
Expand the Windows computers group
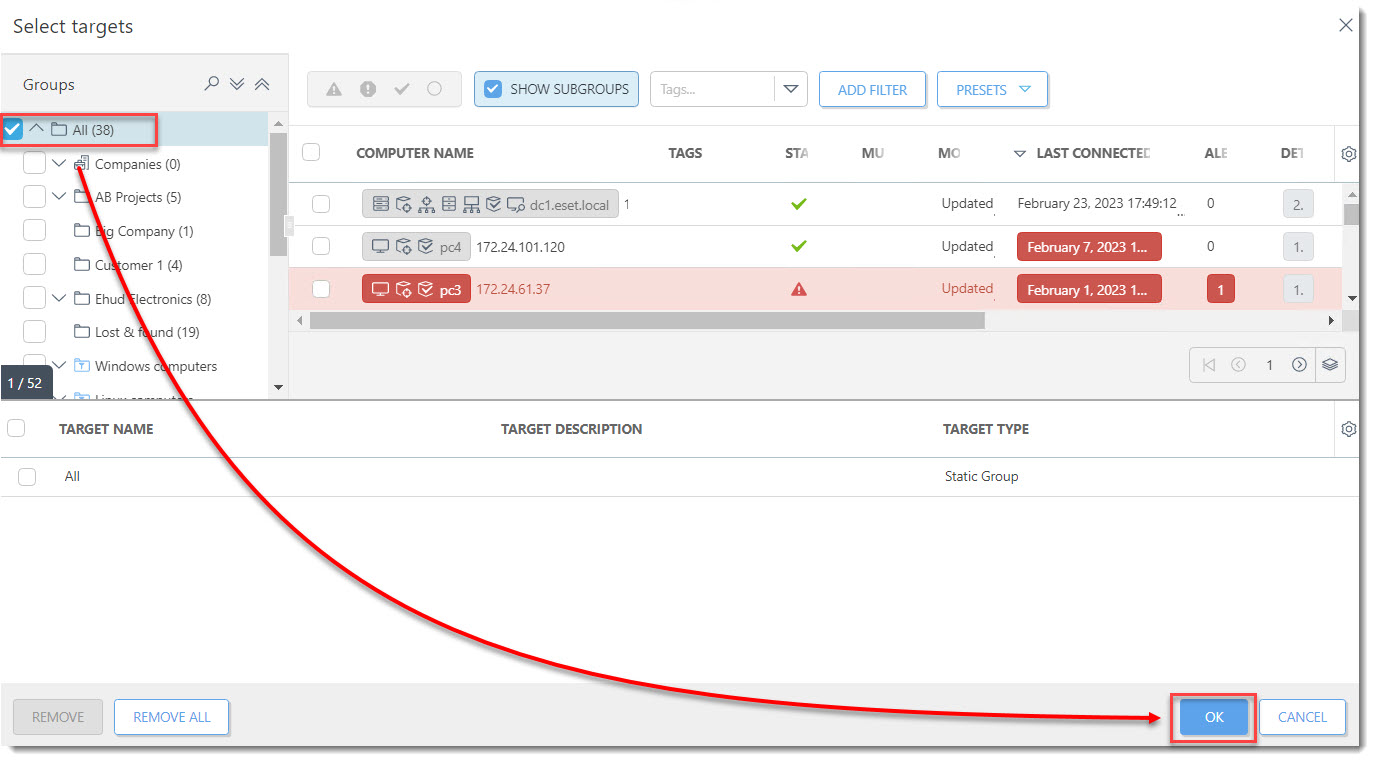(x=59, y=366)
